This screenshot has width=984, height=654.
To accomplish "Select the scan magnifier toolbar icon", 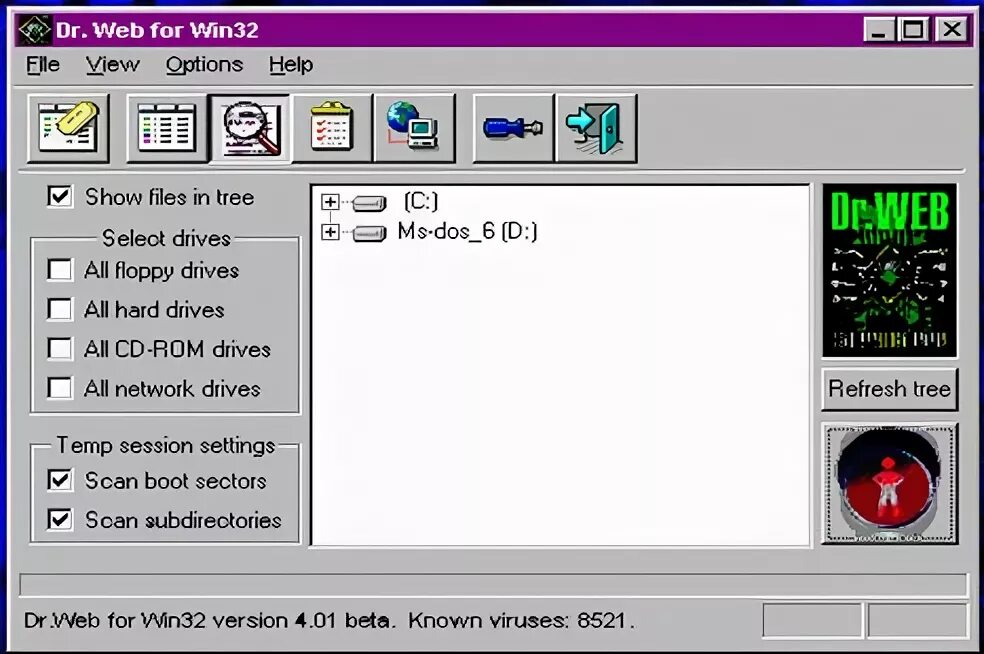I will tap(250, 128).
